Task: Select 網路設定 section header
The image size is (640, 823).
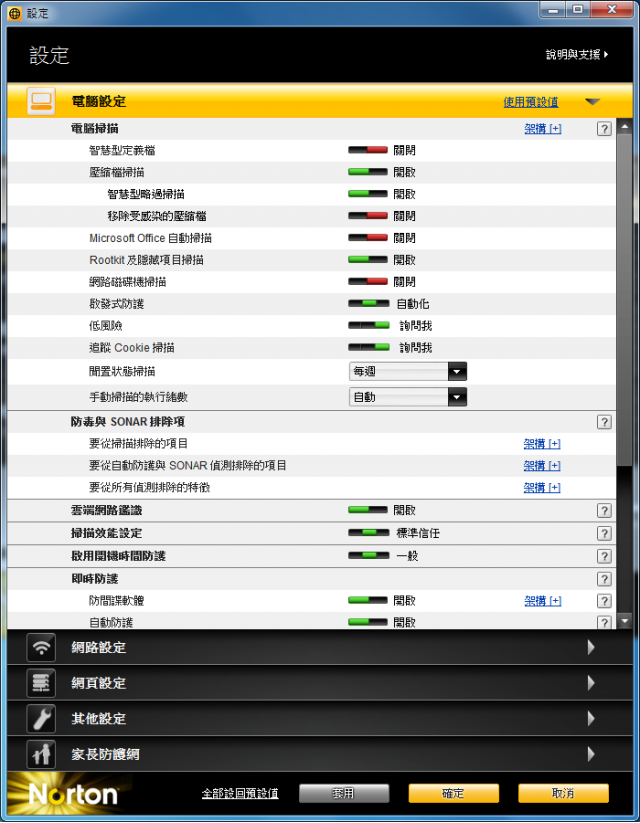Action: click(x=320, y=647)
